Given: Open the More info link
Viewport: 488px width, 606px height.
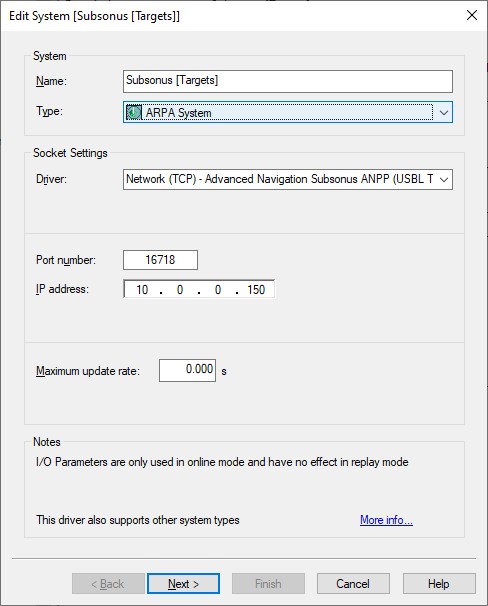Looking at the screenshot, I should (386, 520).
